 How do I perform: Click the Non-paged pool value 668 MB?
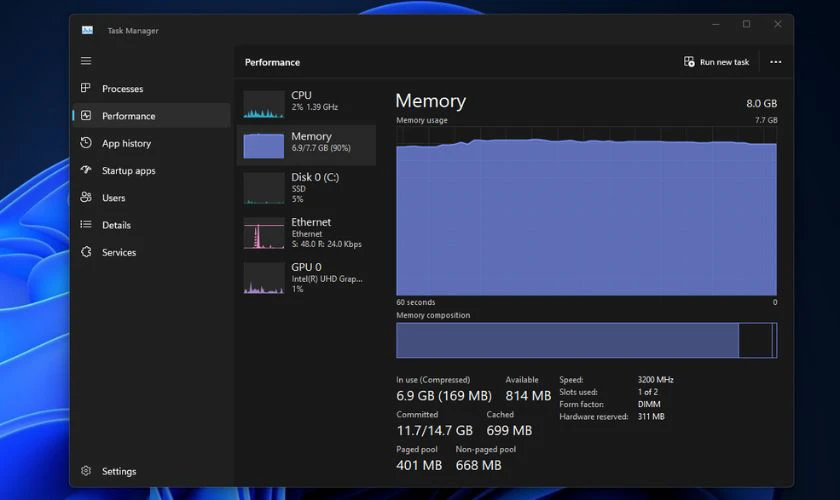tap(478, 465)
